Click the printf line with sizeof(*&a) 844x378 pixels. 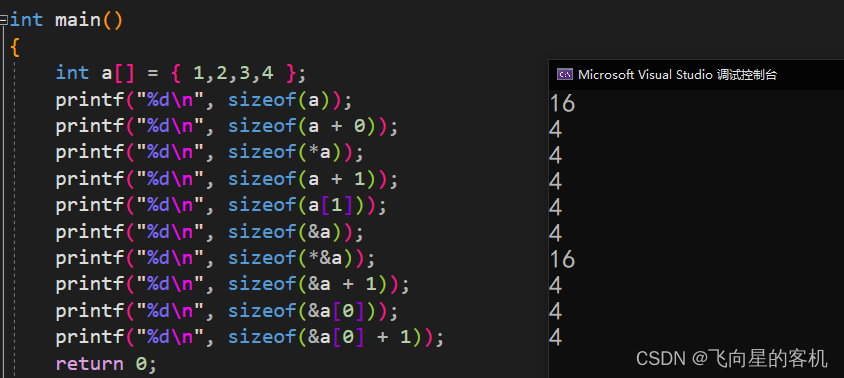[215, 258]
